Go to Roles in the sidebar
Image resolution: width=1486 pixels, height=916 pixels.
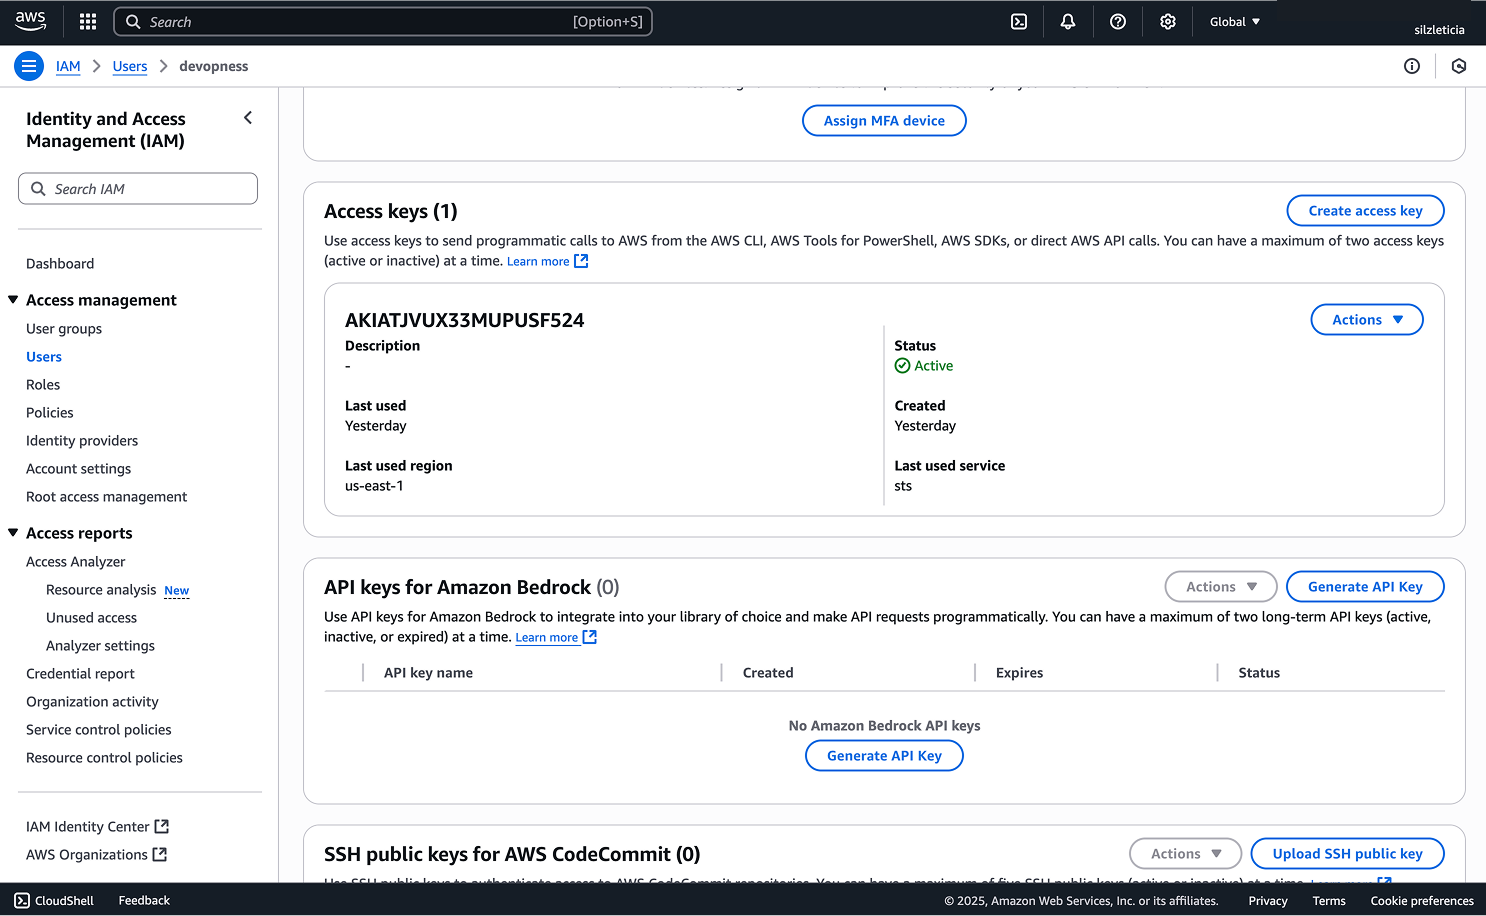43,385
